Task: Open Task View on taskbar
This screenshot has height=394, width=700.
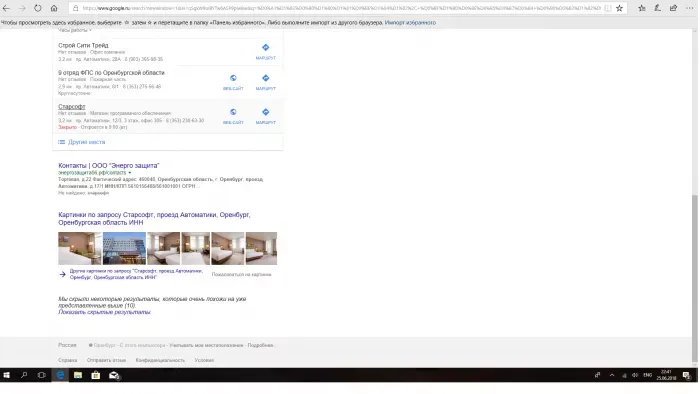Action: (x=42, y=375)
